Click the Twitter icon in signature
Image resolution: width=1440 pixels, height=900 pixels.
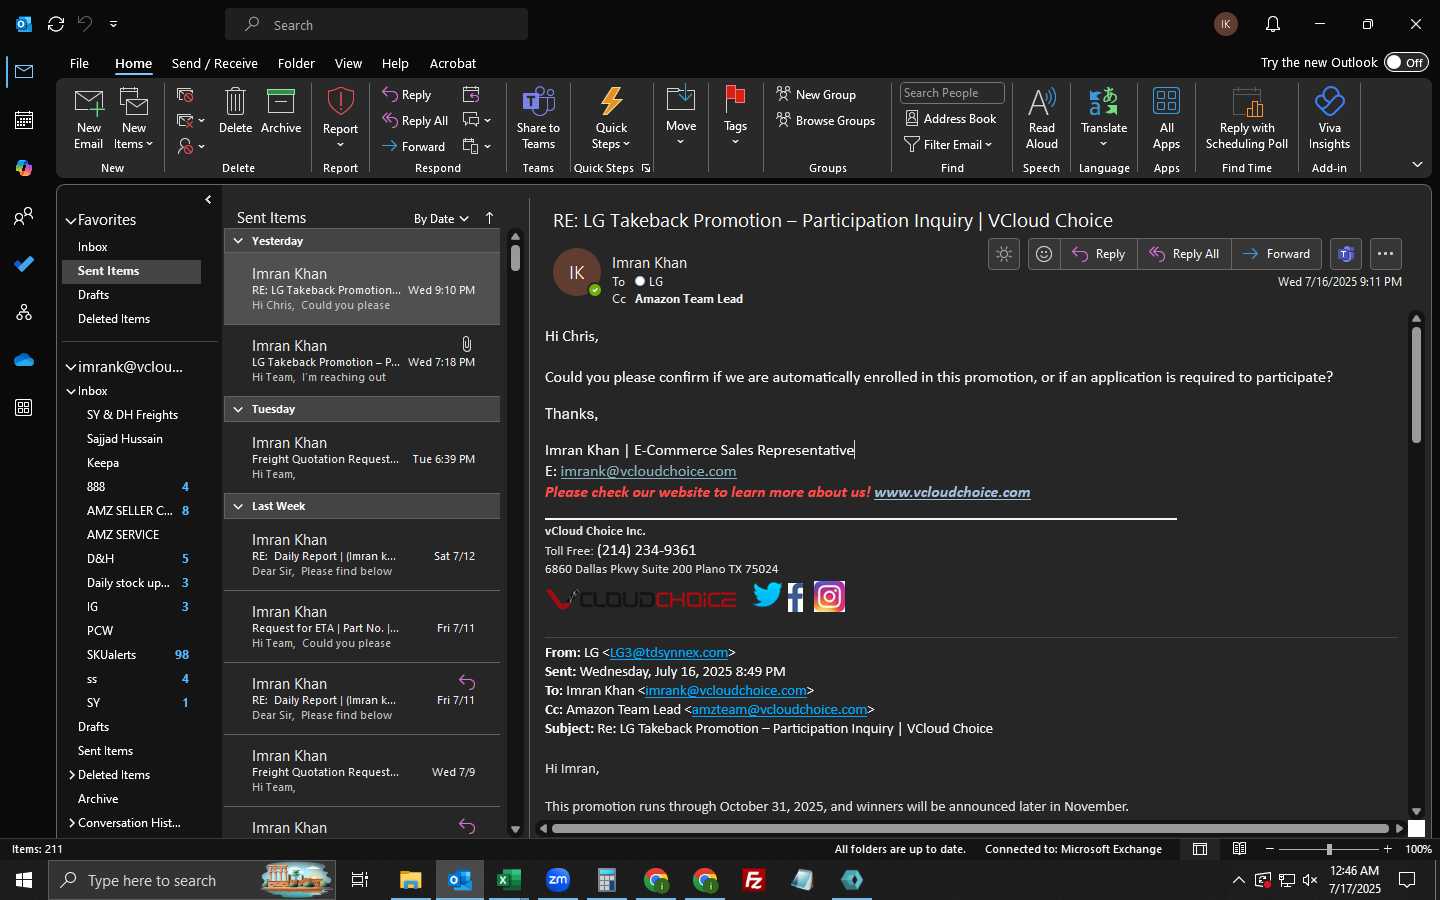click(x=767, y=596)
